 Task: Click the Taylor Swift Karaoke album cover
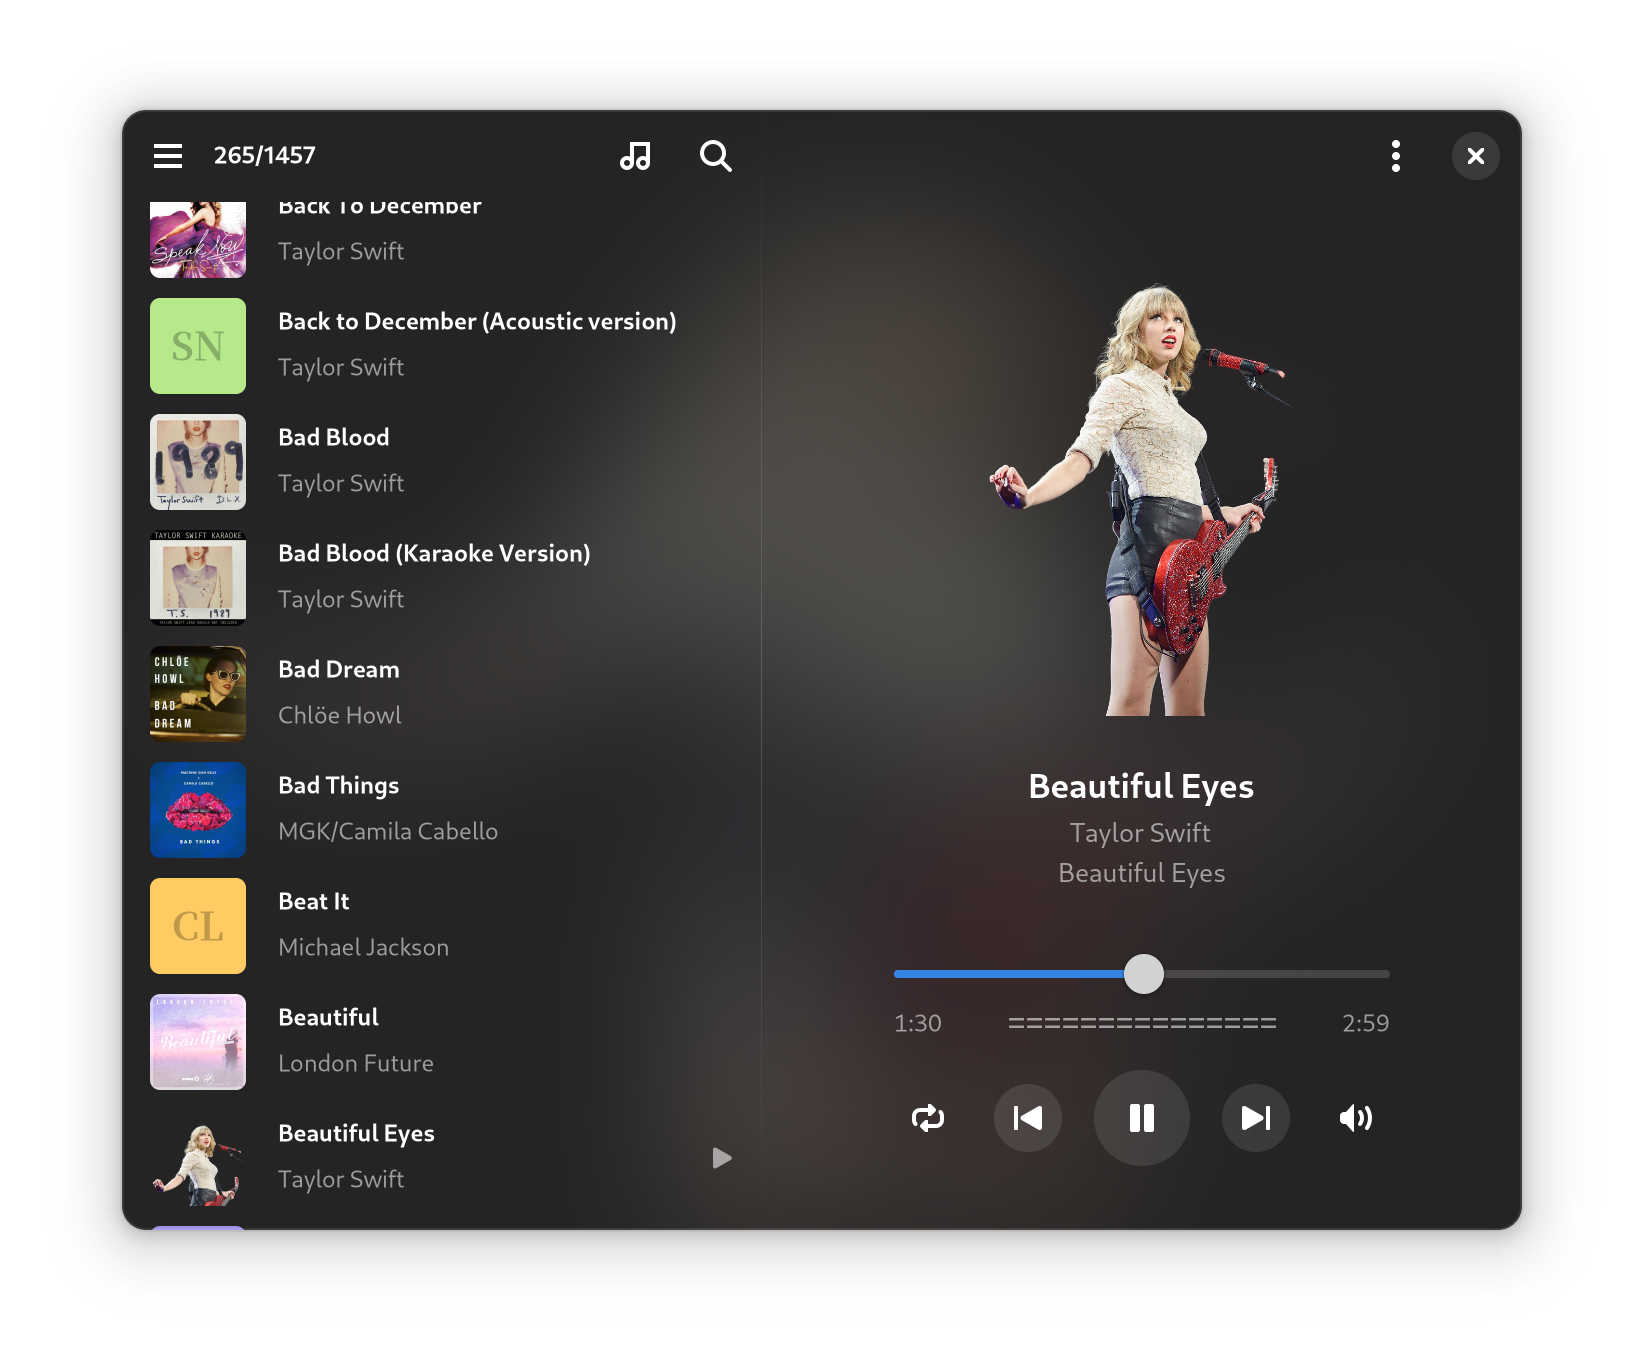click(198, 578)
